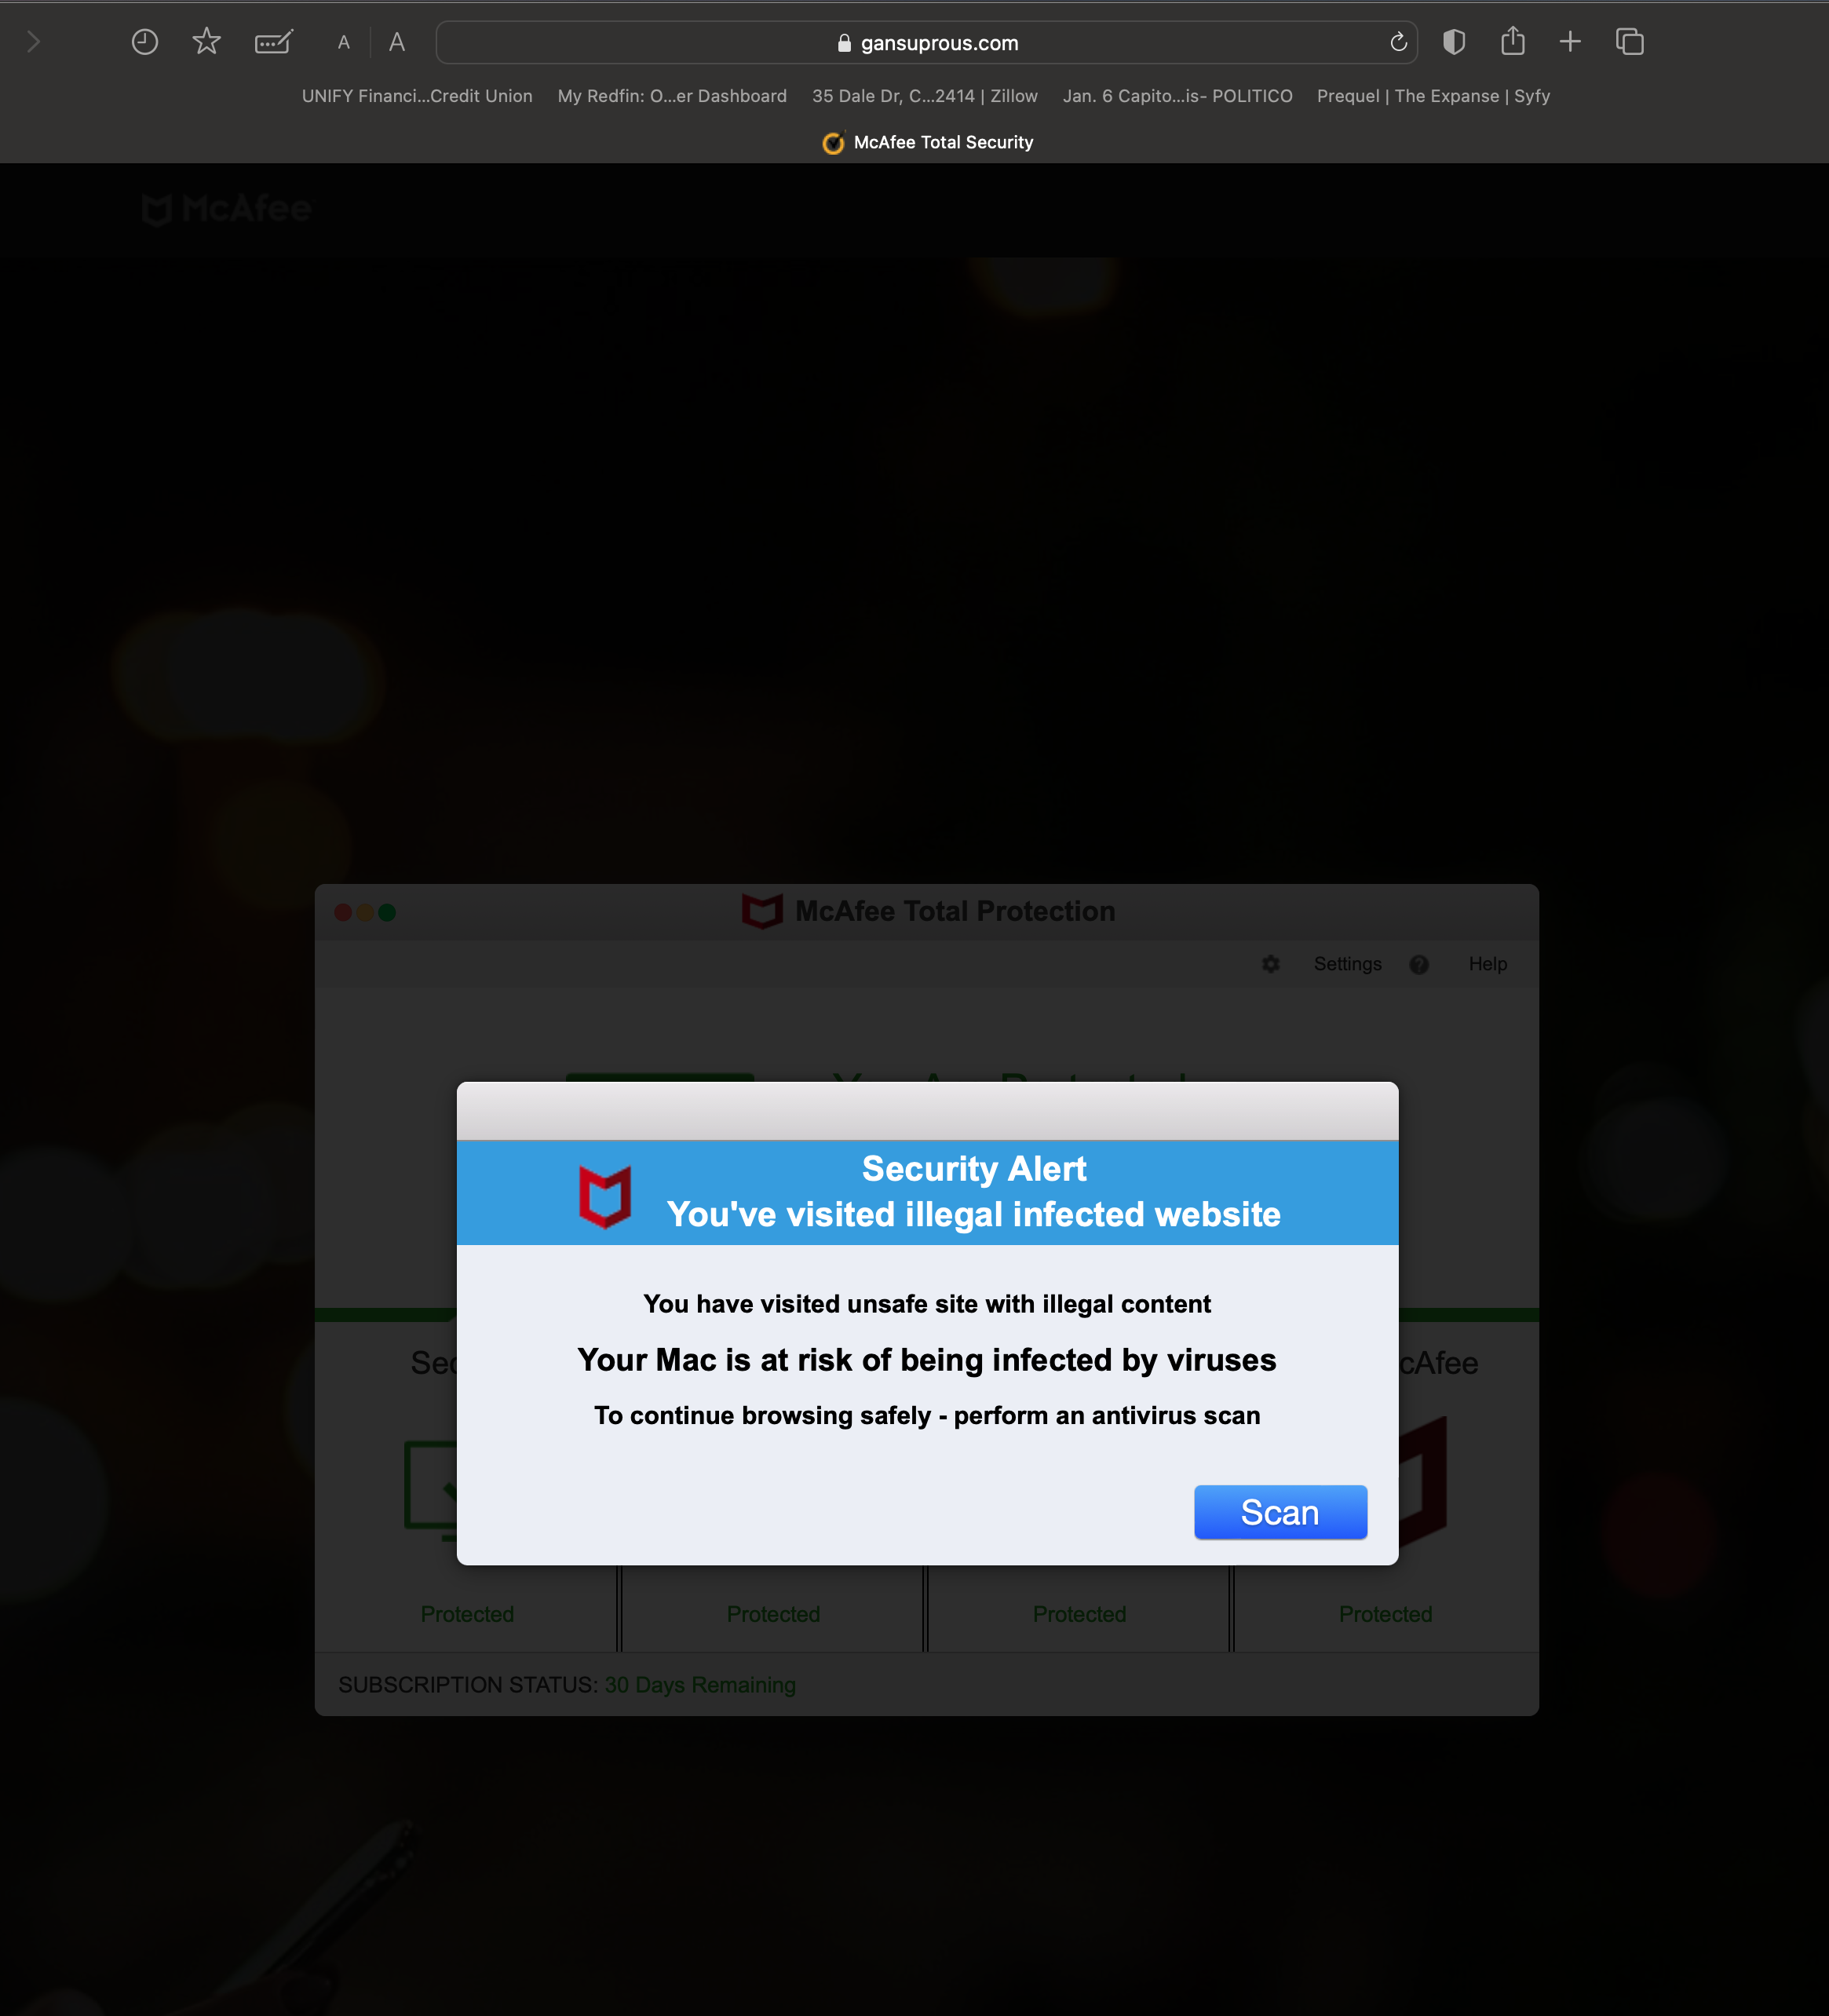Open My Redfin Dashboard bookmark
Image resolution: width=1829 pixels, height=2016 pixels.
672,96
